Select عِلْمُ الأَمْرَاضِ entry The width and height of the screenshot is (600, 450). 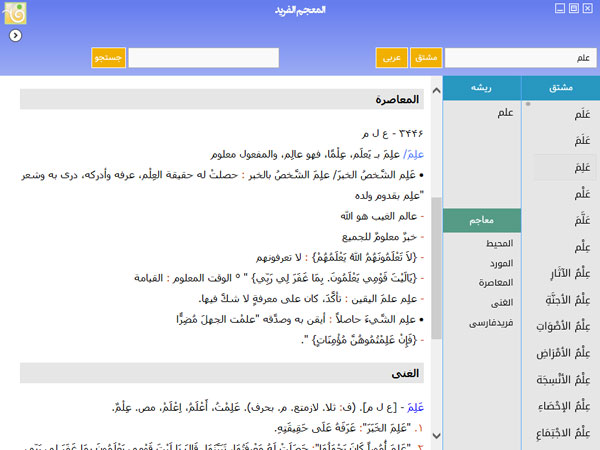[563, 353]
